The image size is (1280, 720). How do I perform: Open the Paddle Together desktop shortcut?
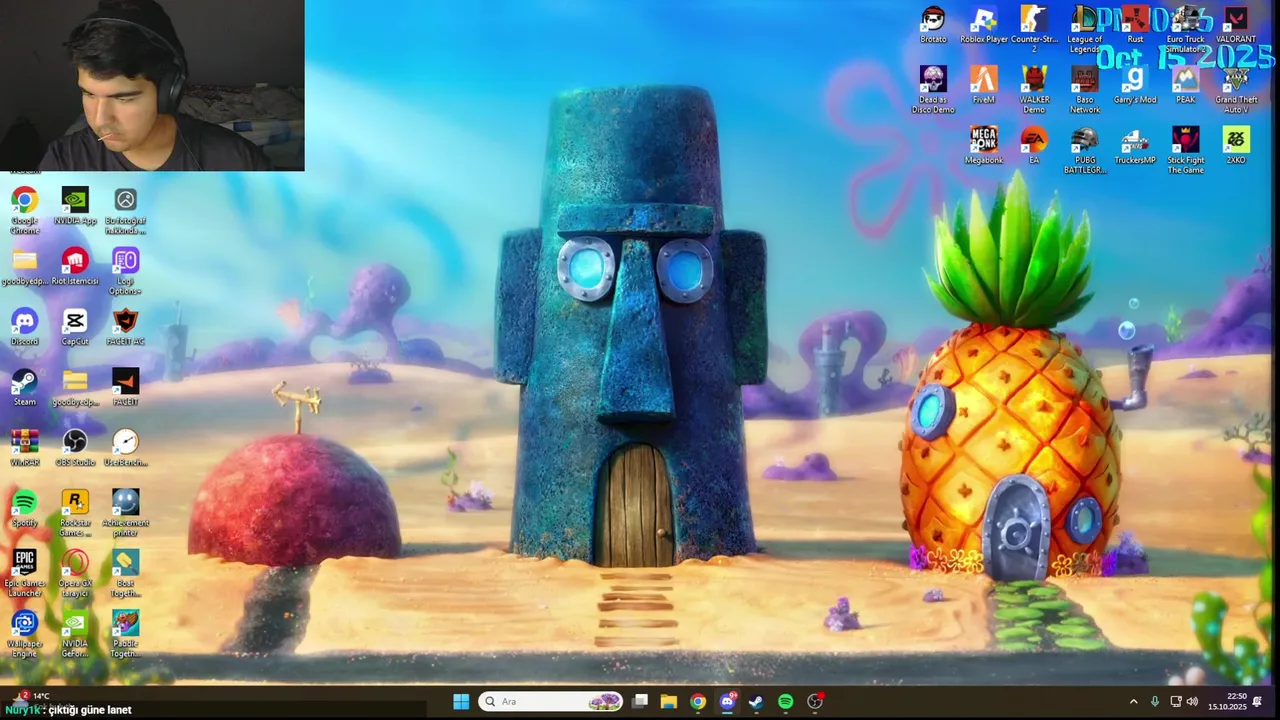[125, 635]
